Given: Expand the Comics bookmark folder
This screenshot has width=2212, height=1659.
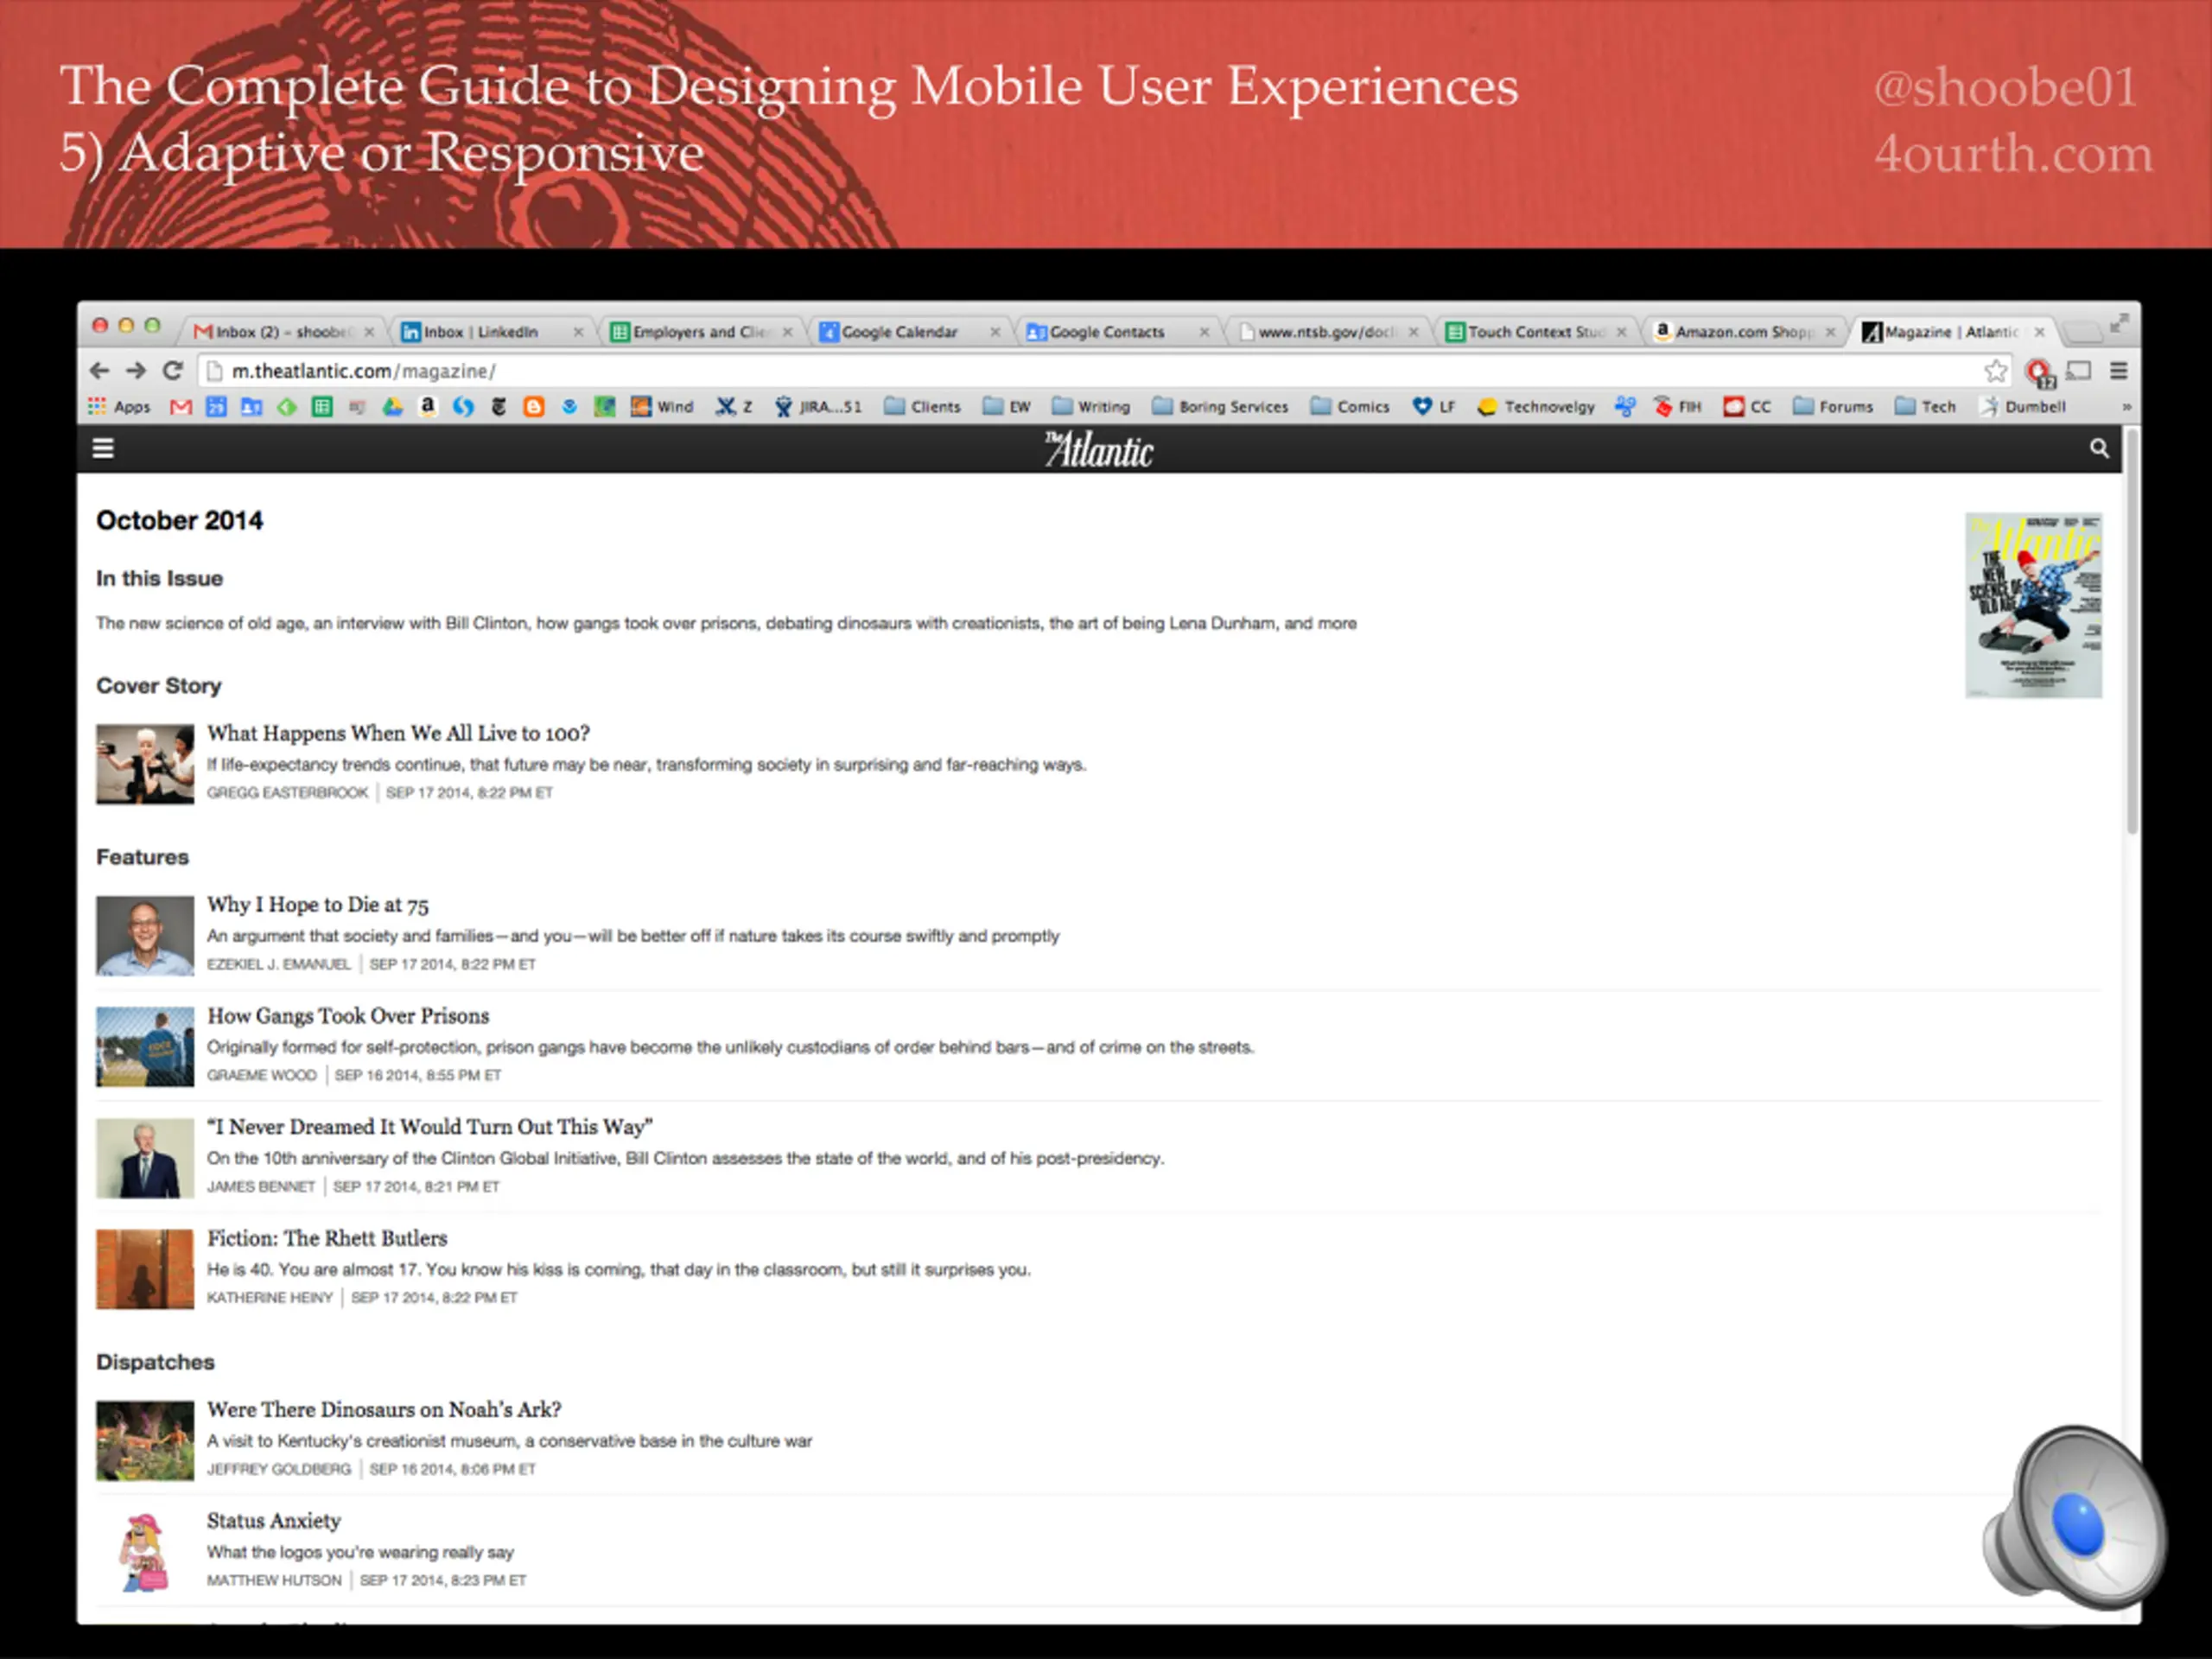Looking at the screenshot, I should click(x=1350, y=406).
